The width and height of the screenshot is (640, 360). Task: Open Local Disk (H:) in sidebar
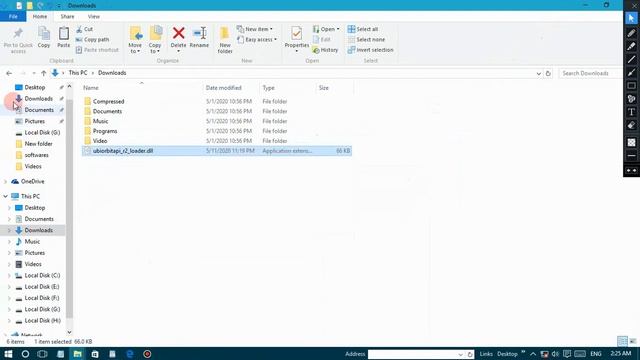pos(42,321)
